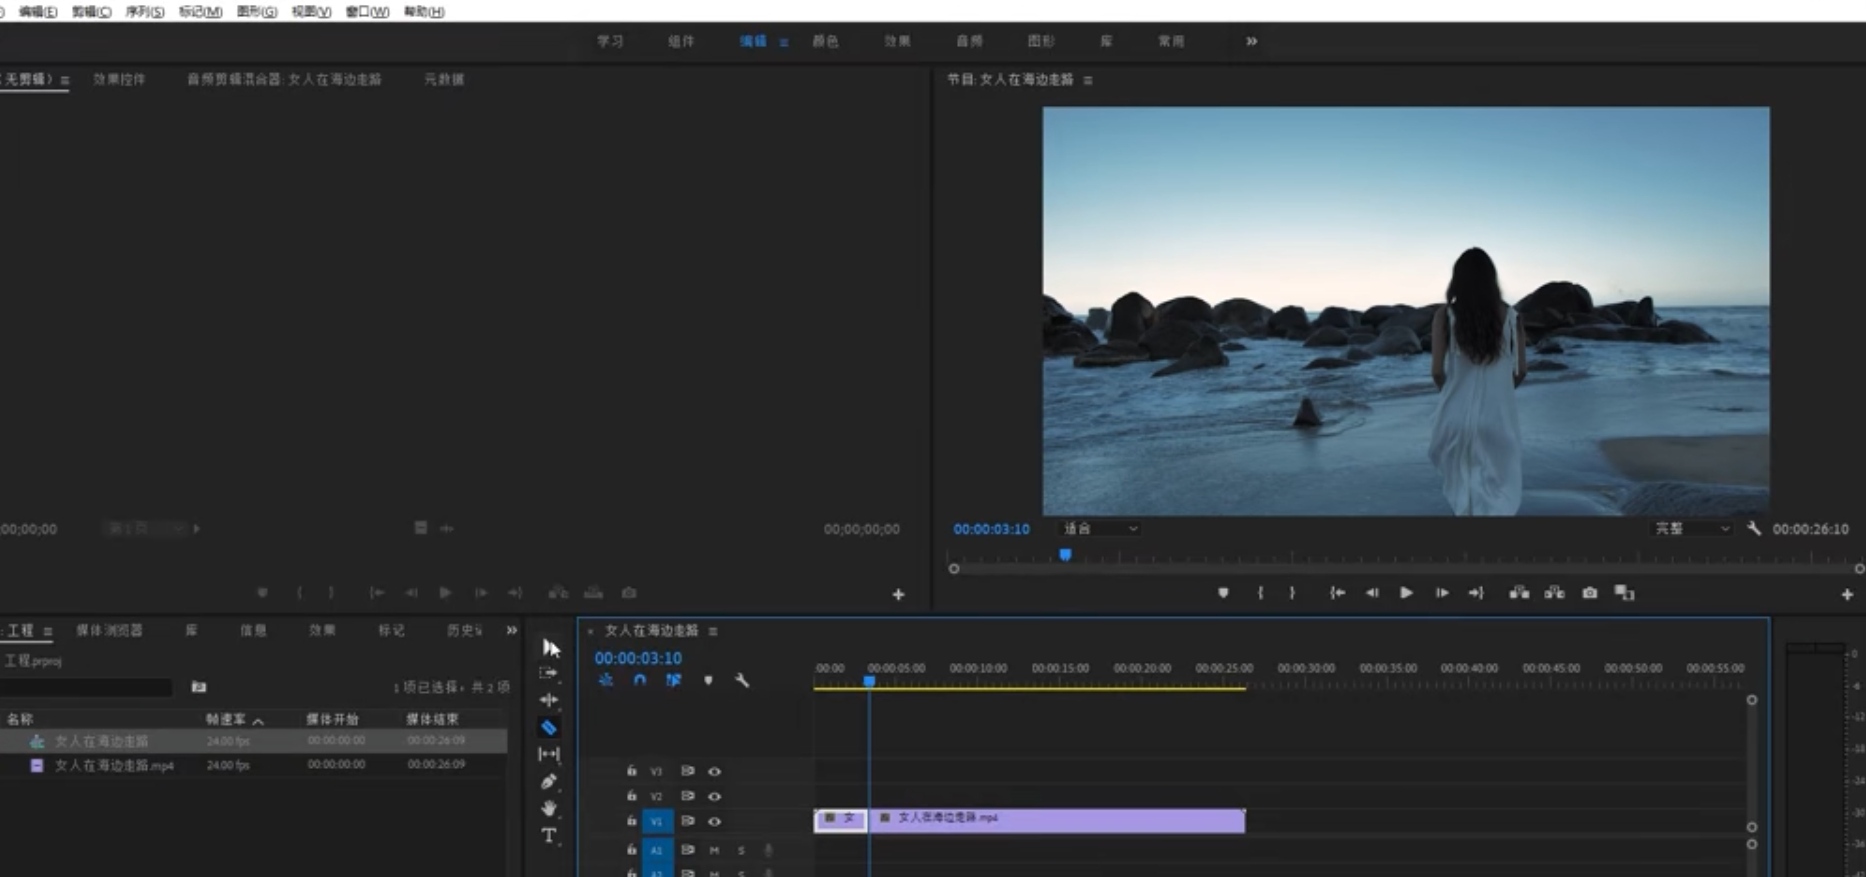This screenshot has width=1866, height=877.
Task: Select the Ripple Edit tool
Action: [549, 700]
